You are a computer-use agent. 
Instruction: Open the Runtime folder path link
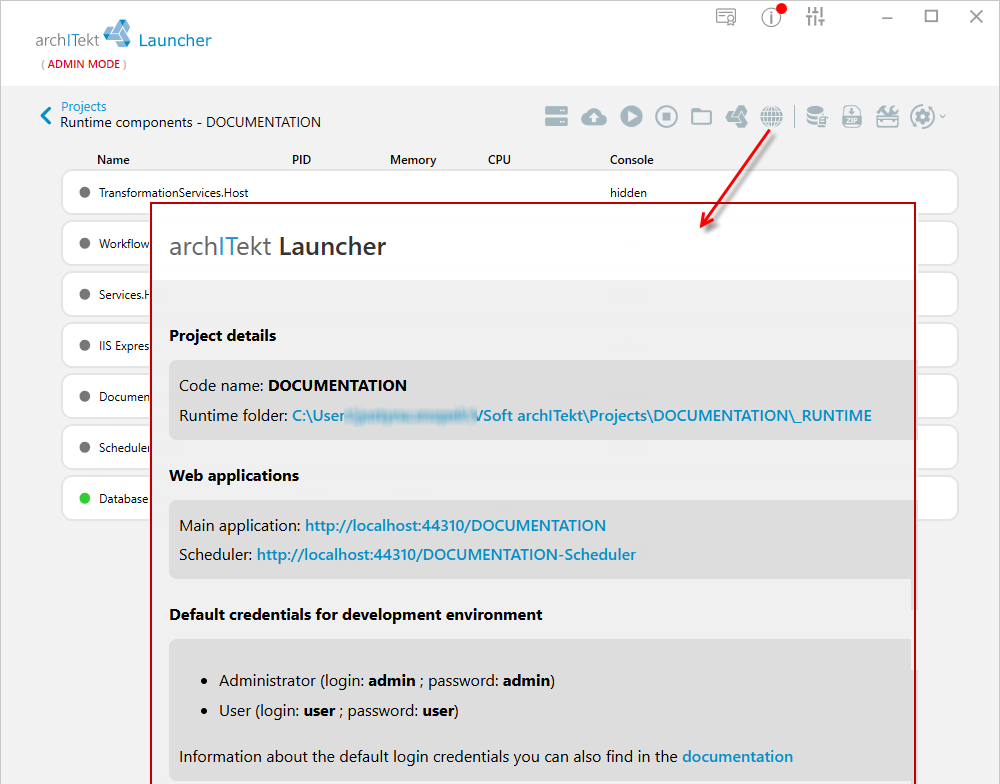[x=582, y=416]
